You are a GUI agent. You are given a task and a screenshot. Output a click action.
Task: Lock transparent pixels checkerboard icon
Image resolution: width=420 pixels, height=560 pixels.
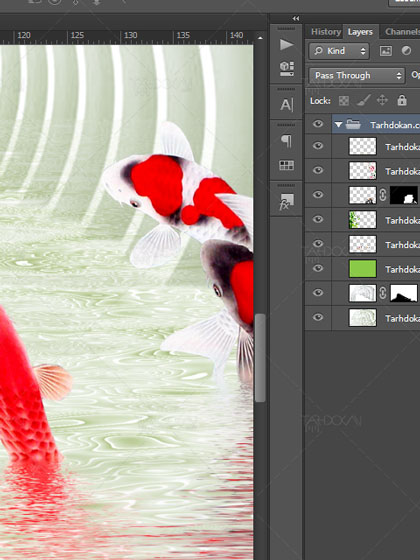[344, 101]
